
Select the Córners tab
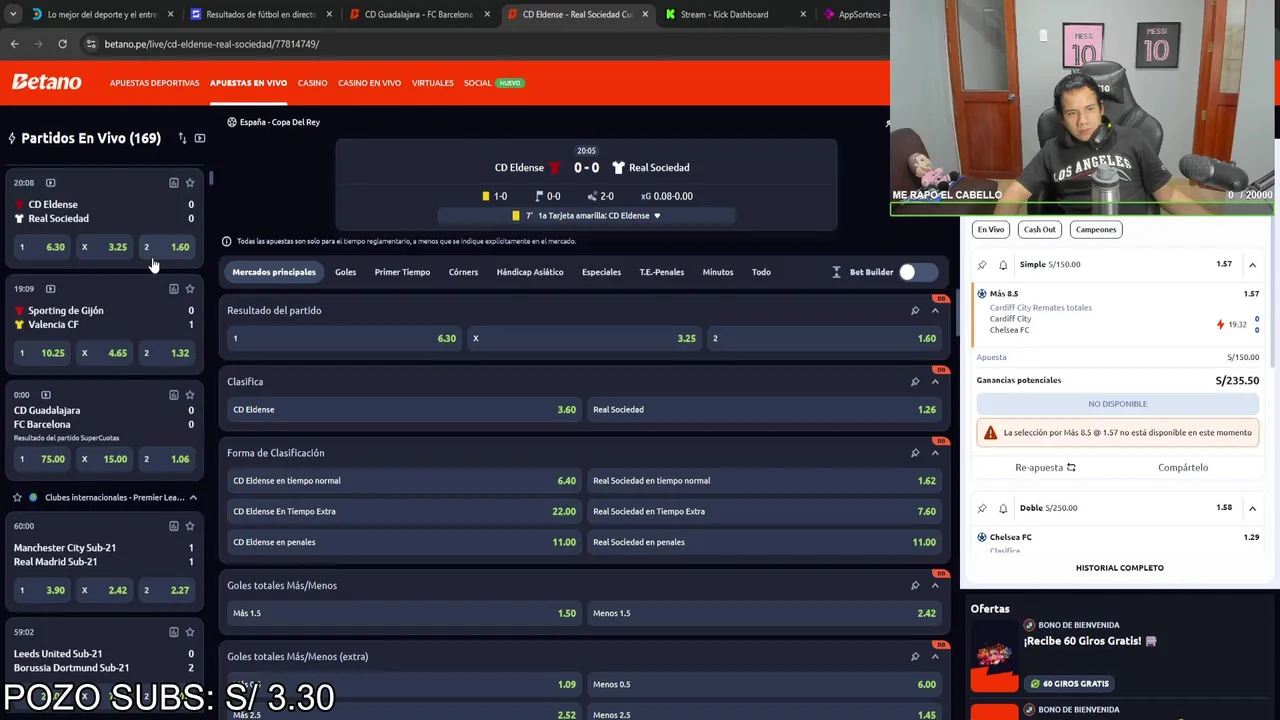pos(463,272)
